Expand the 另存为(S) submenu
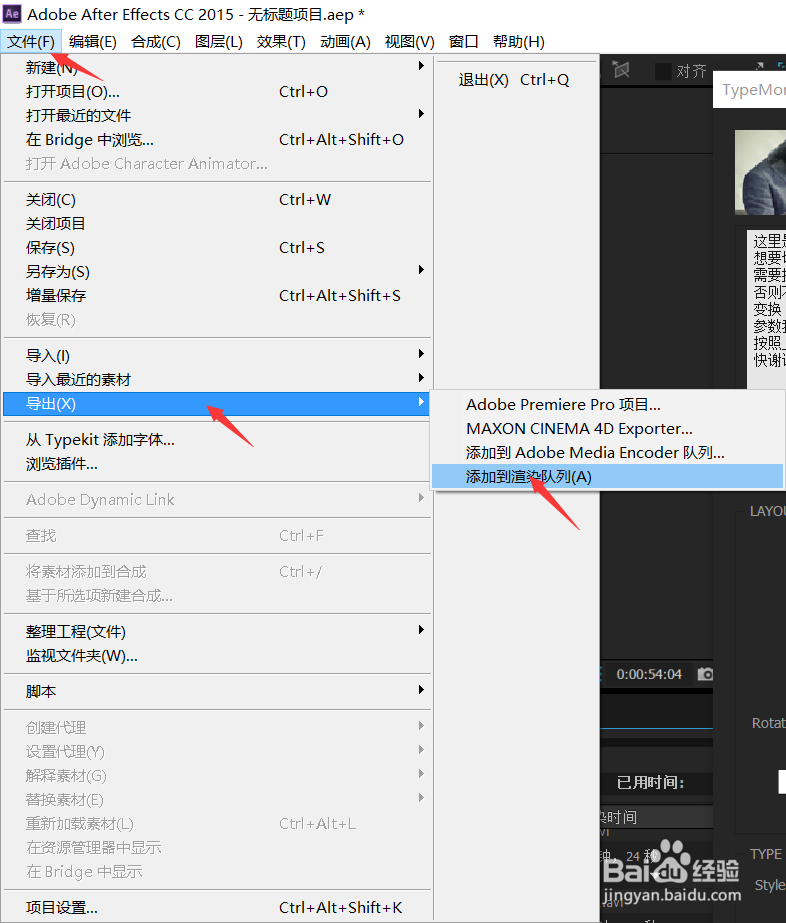The image size is (786, 923). 217,272
